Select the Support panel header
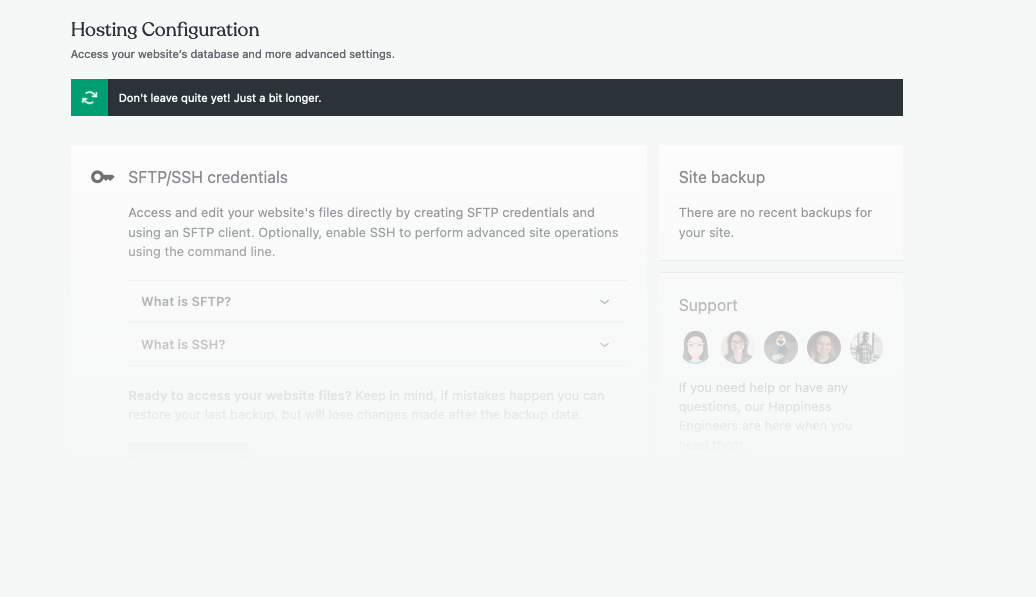 708,305
